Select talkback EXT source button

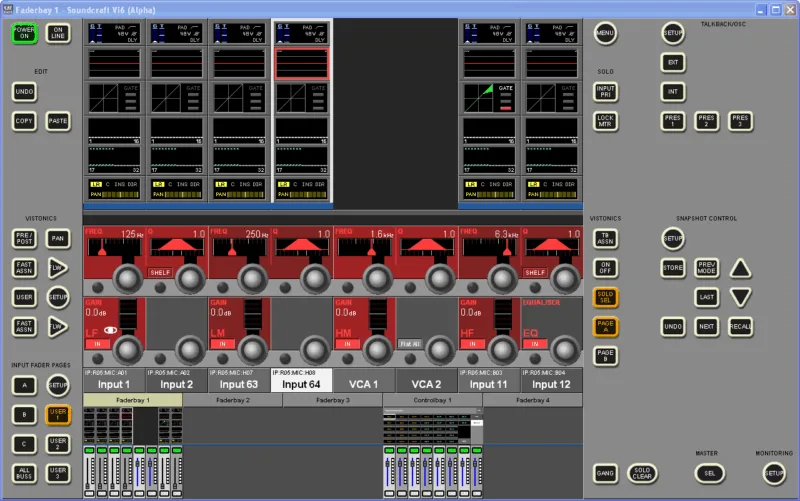[673, 62]
